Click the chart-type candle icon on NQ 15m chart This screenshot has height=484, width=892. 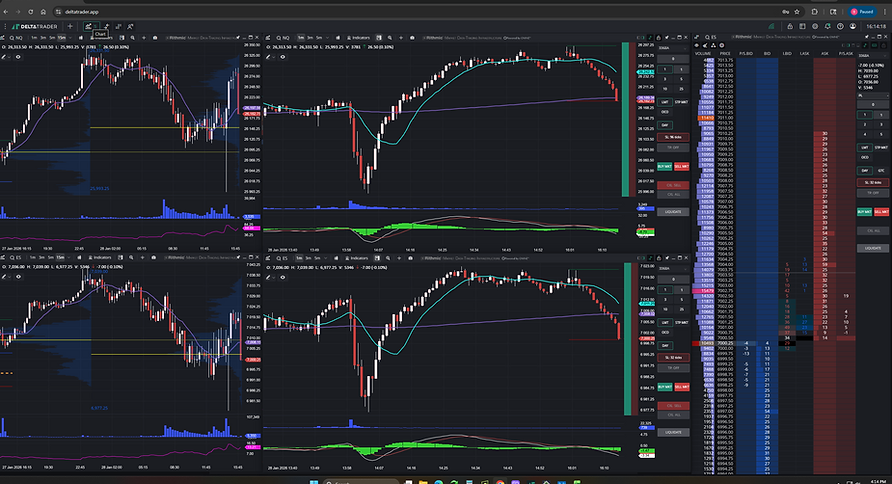point(81,38)
